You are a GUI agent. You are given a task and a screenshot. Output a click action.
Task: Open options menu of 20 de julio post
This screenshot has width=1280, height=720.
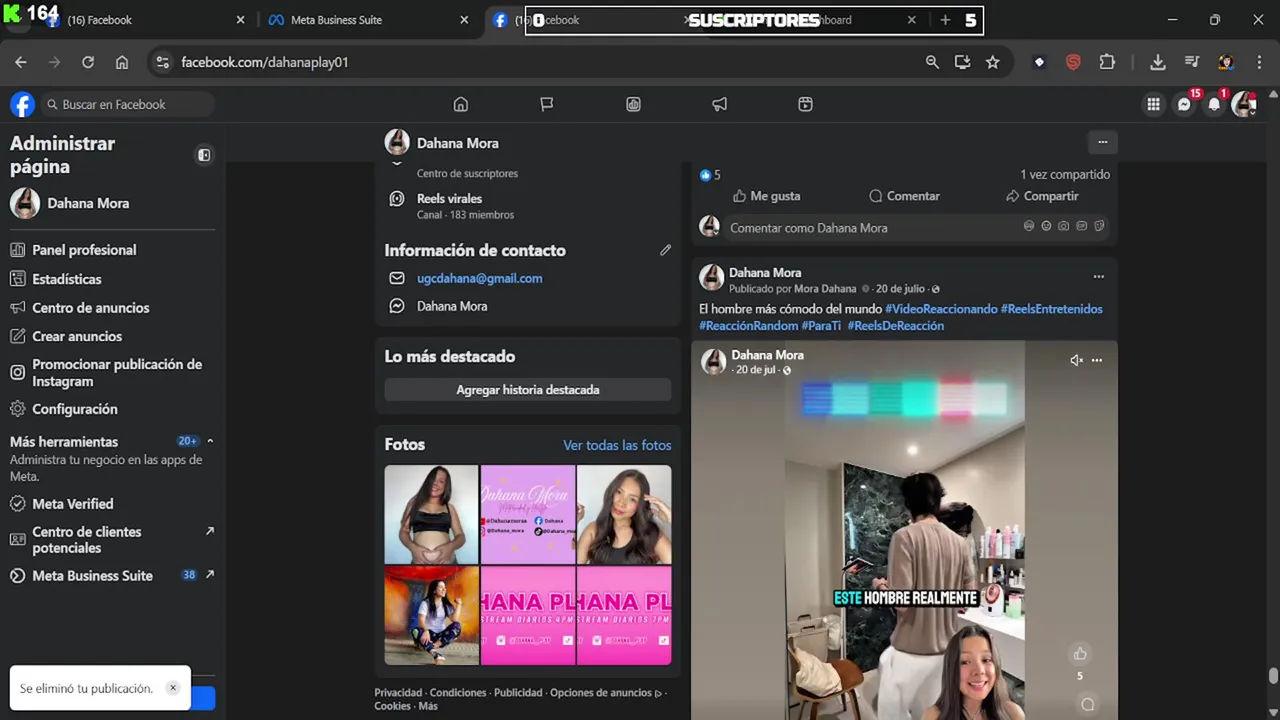[x=1098, y=277]
